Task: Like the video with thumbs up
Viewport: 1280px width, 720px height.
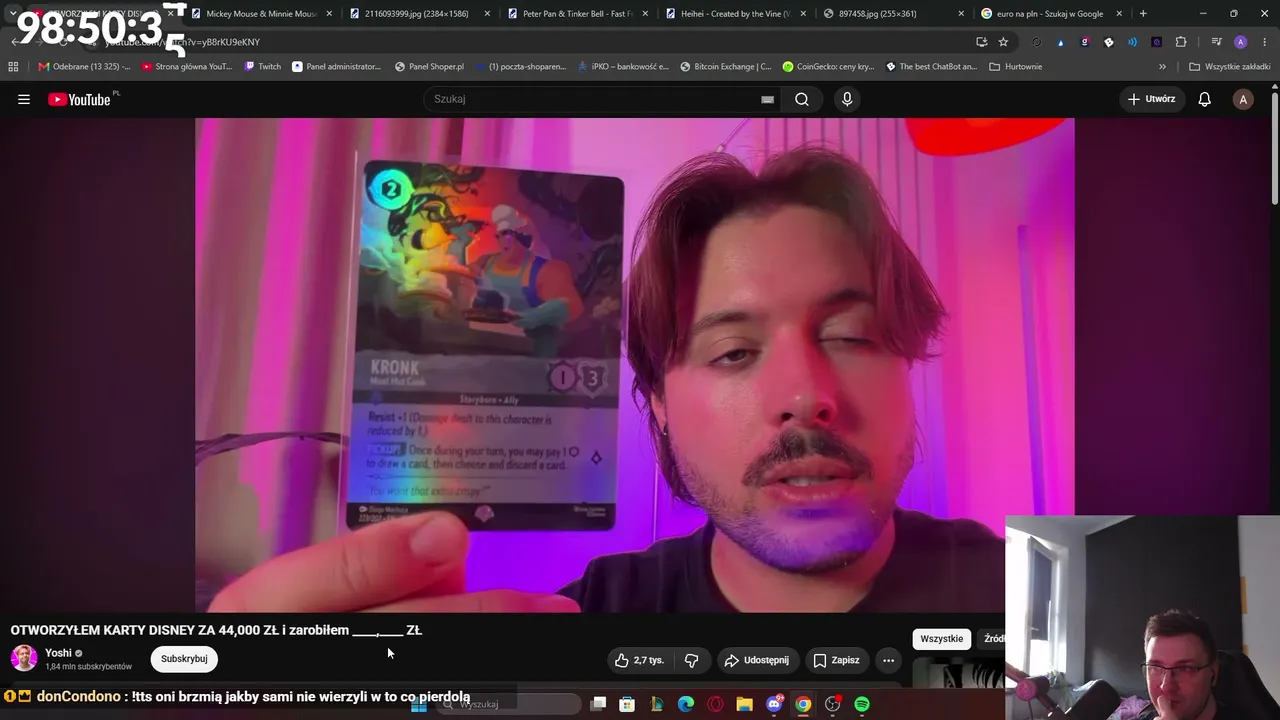Action: 640,660
